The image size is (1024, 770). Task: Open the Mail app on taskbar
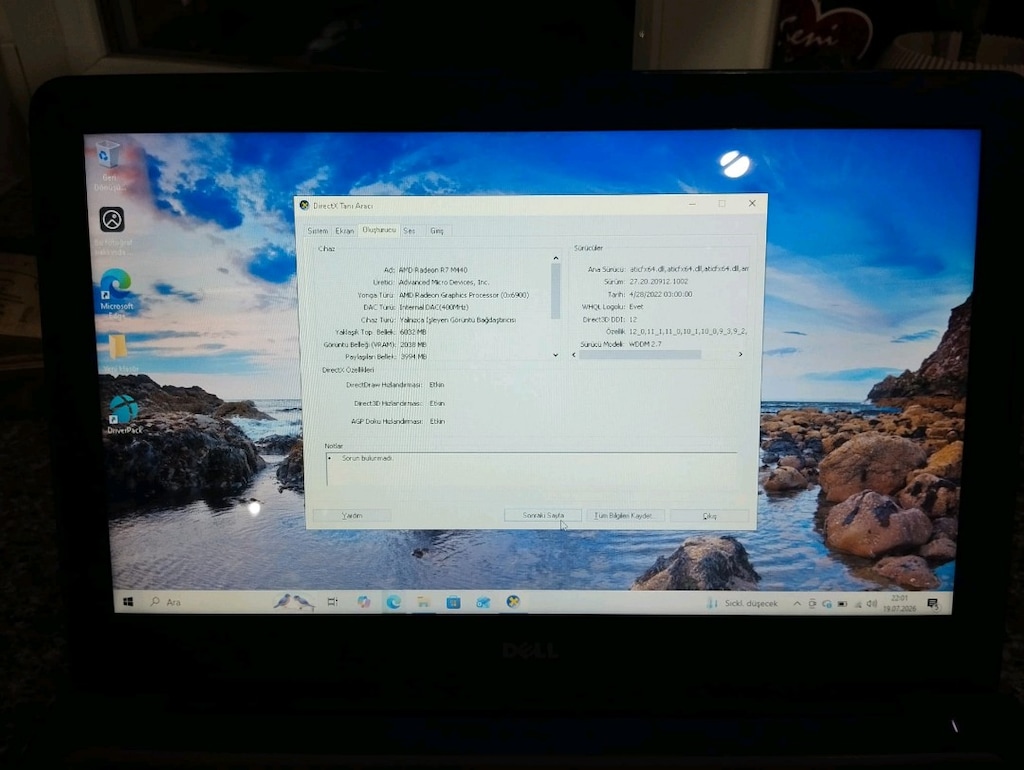483,602
